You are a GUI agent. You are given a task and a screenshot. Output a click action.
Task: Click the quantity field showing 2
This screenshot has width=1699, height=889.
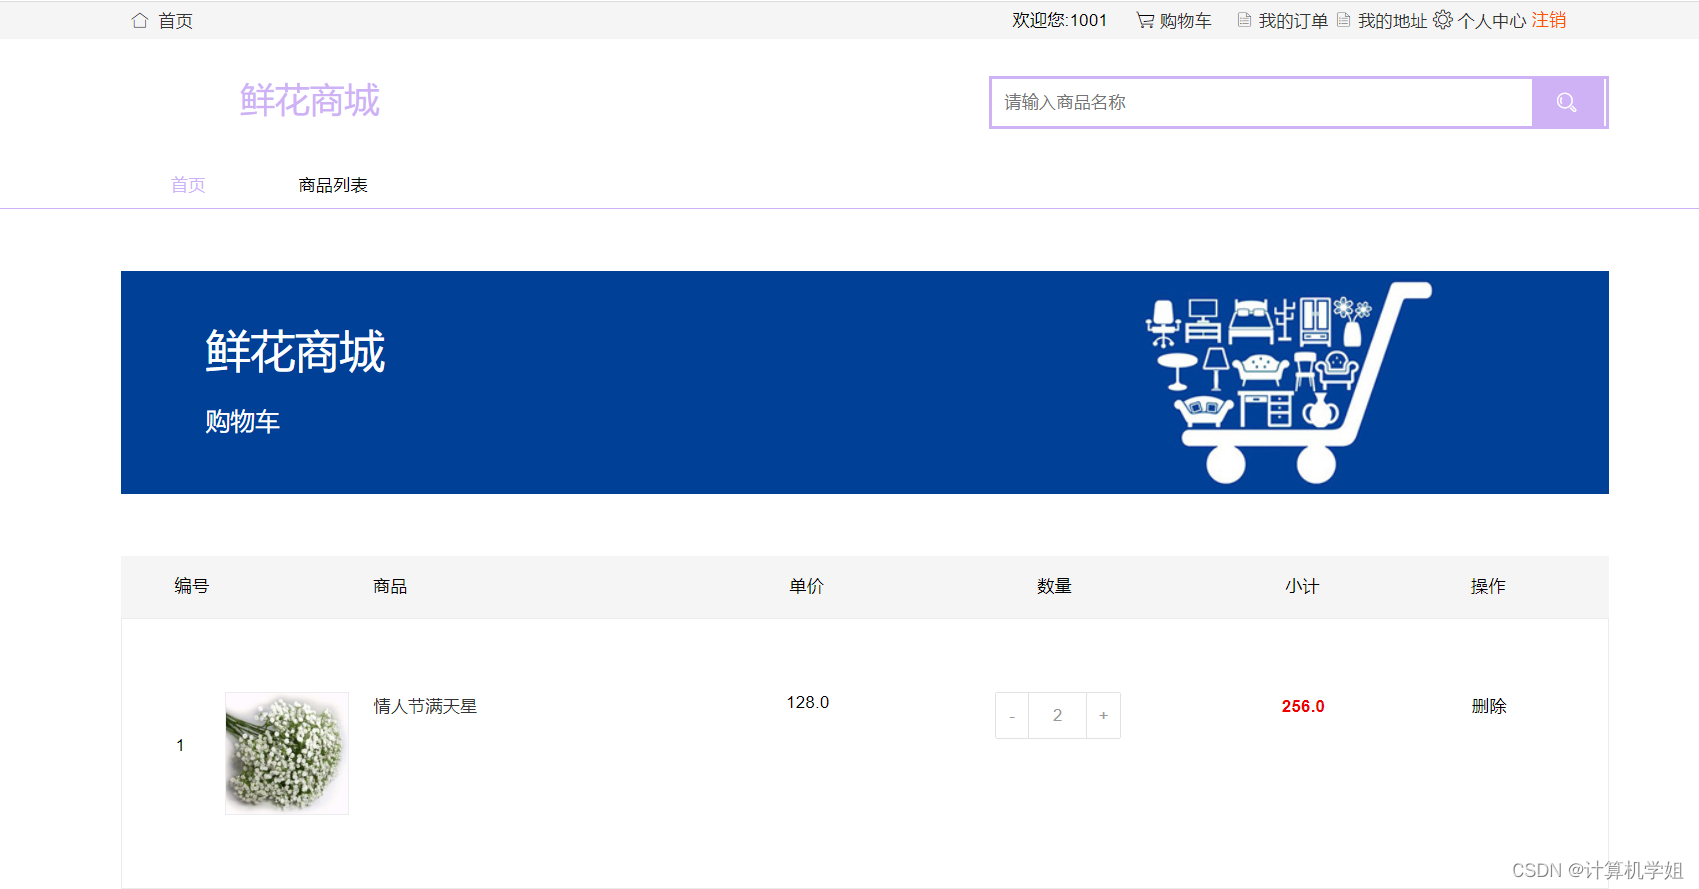1057,716
